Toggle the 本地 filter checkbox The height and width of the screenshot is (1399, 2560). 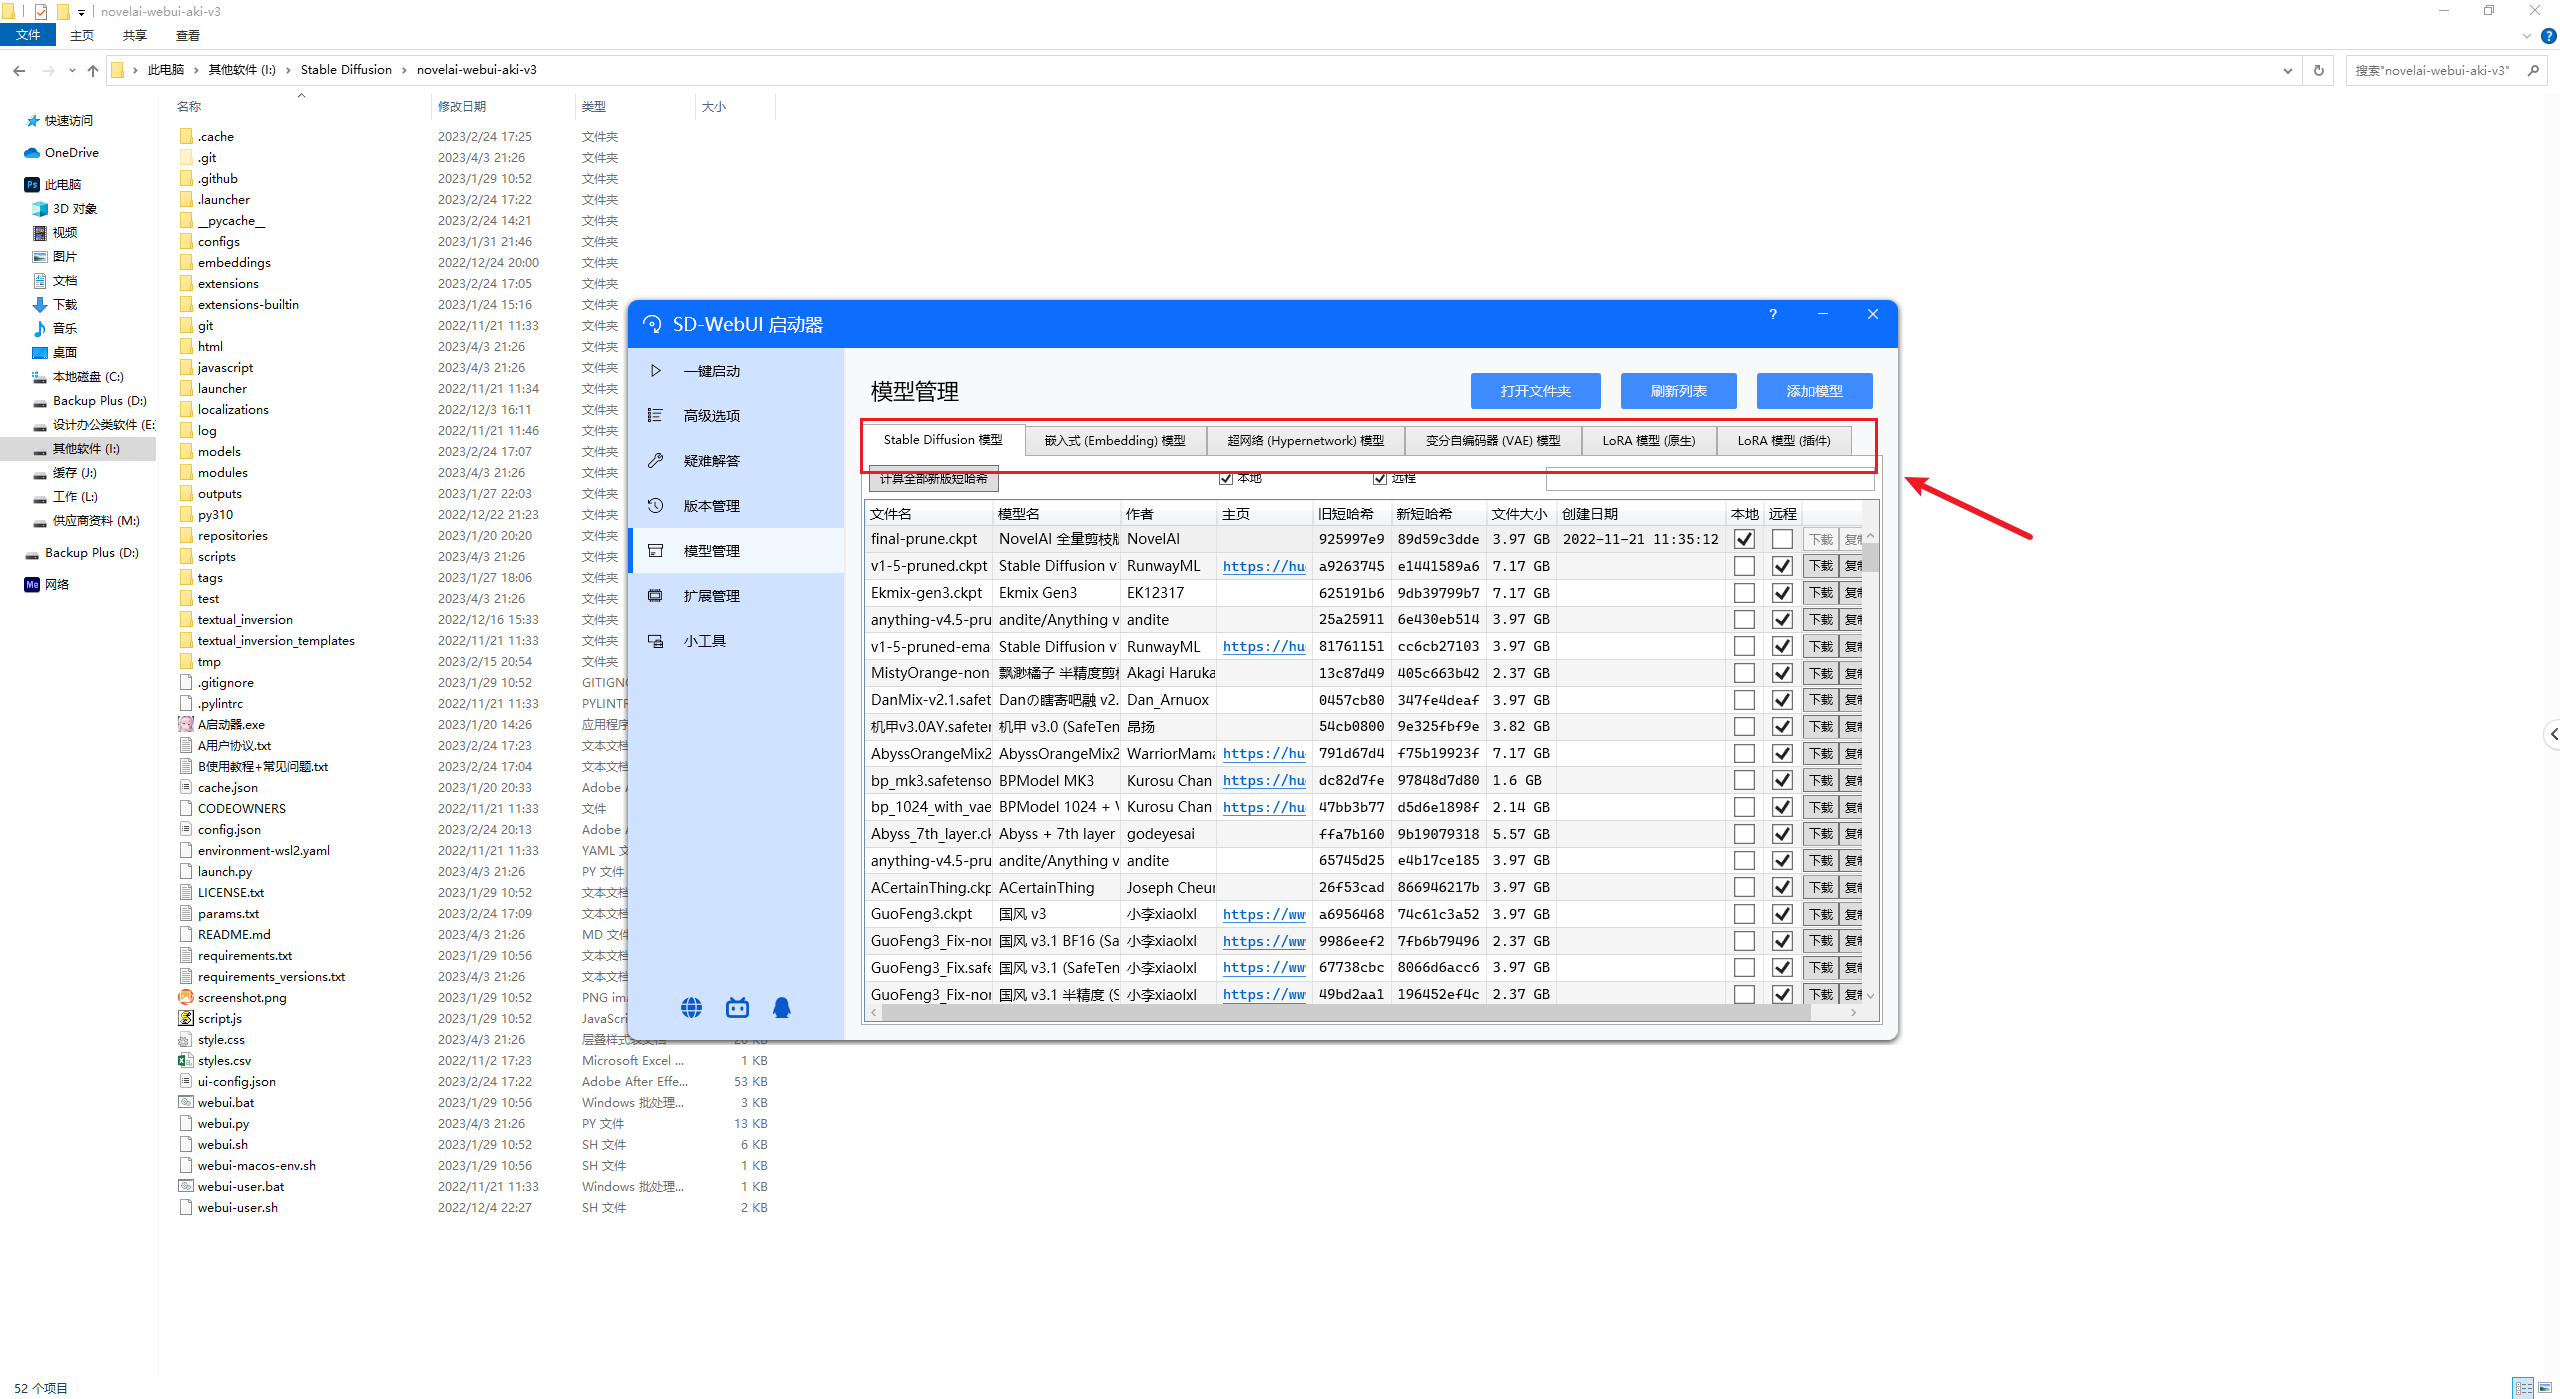(x=1226, y=479)
